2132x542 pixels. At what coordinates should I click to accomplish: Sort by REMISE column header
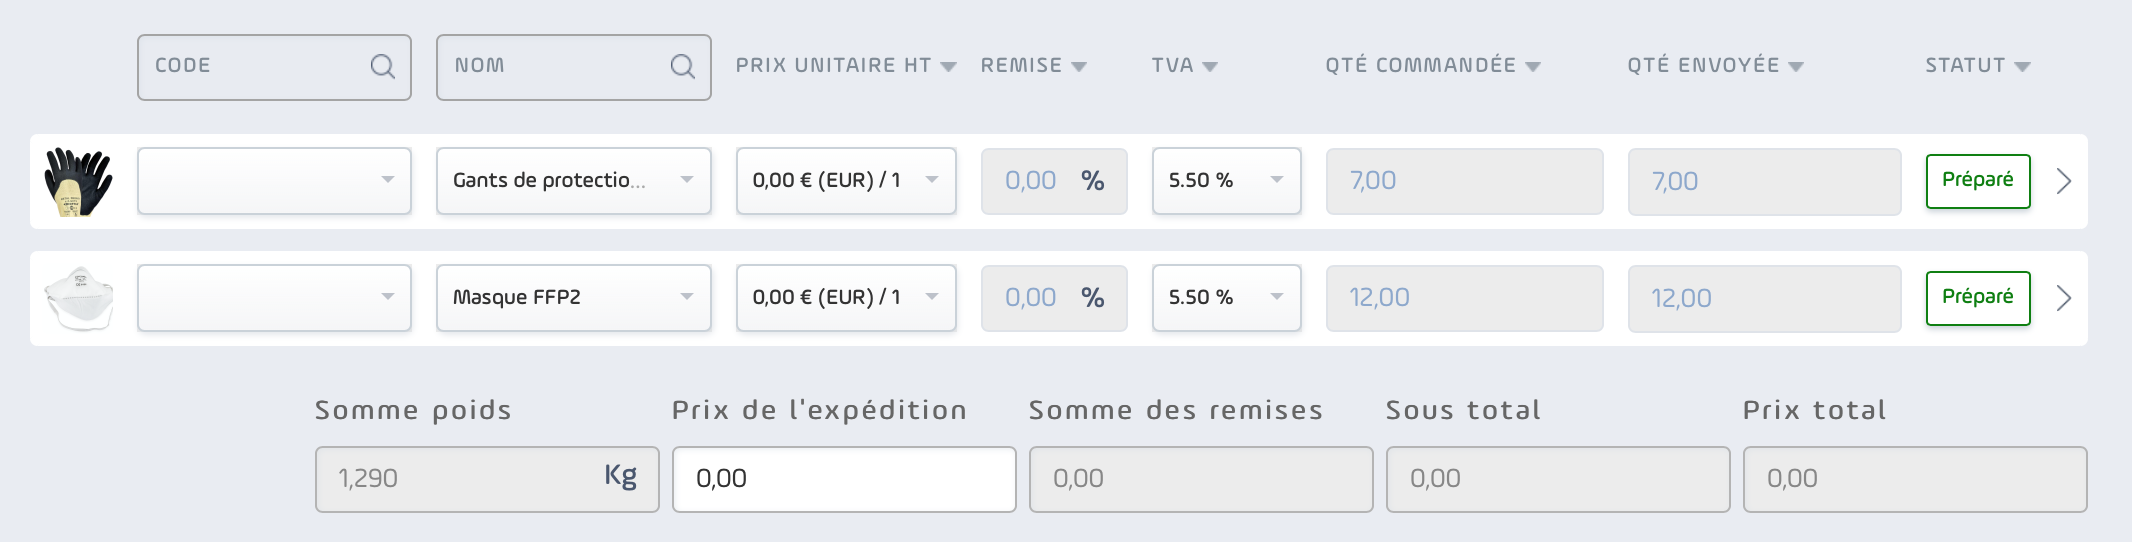1033,66
